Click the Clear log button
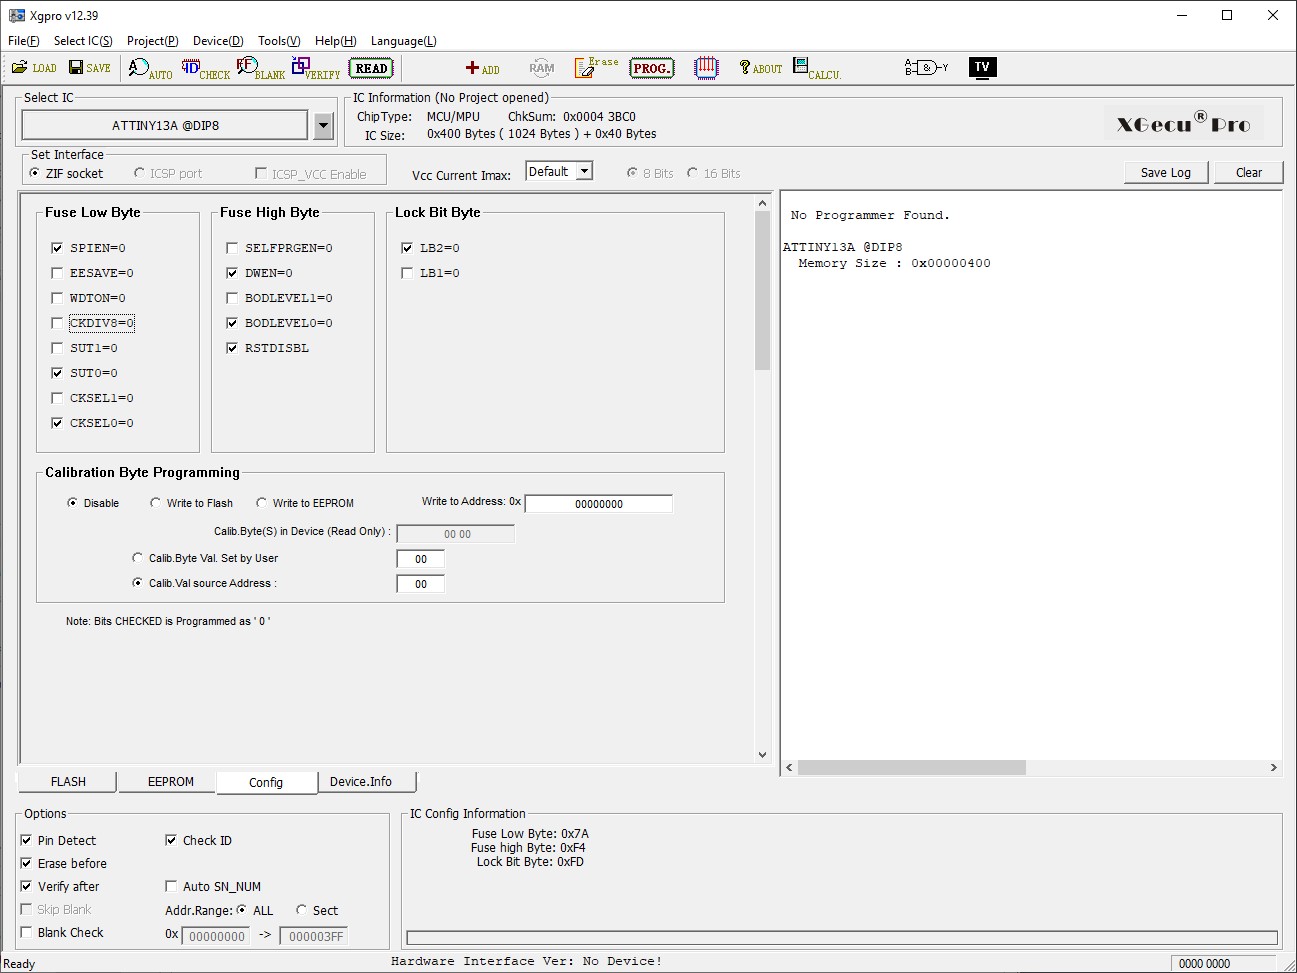 point(1248,172)
